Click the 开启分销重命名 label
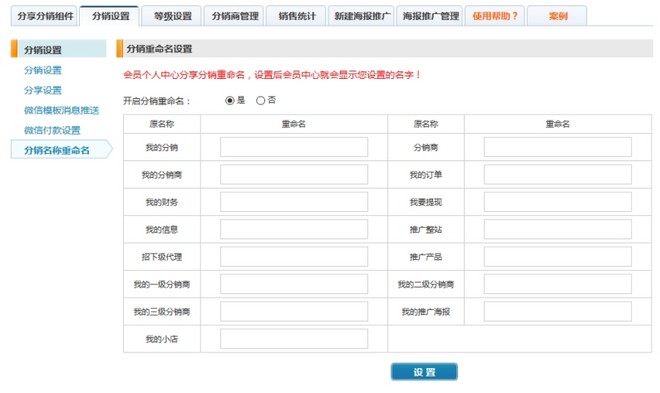660x393 pixels. [x=157, y=101]
